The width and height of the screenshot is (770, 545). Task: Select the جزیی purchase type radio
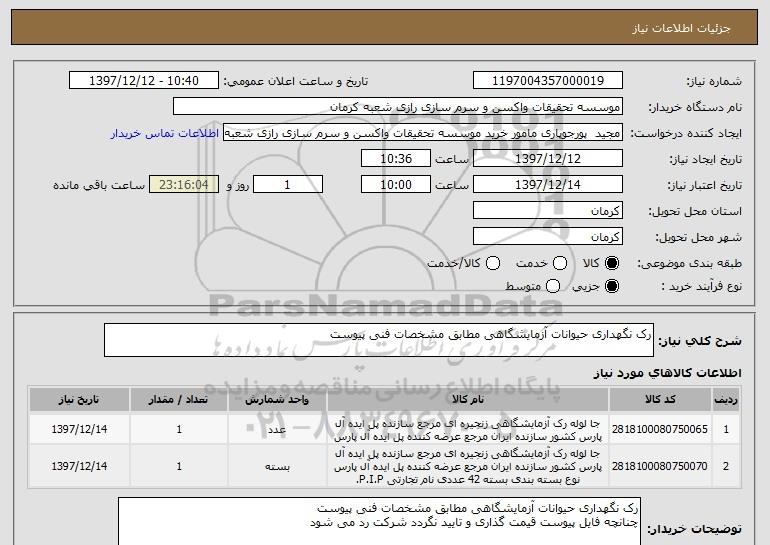612,286
